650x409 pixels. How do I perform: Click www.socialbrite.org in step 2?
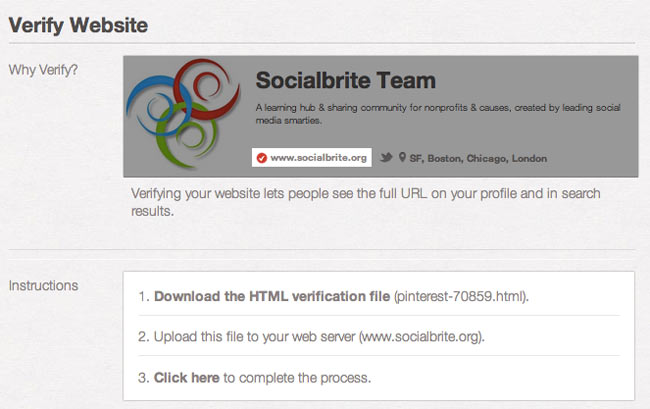click(x=421, y=336)
